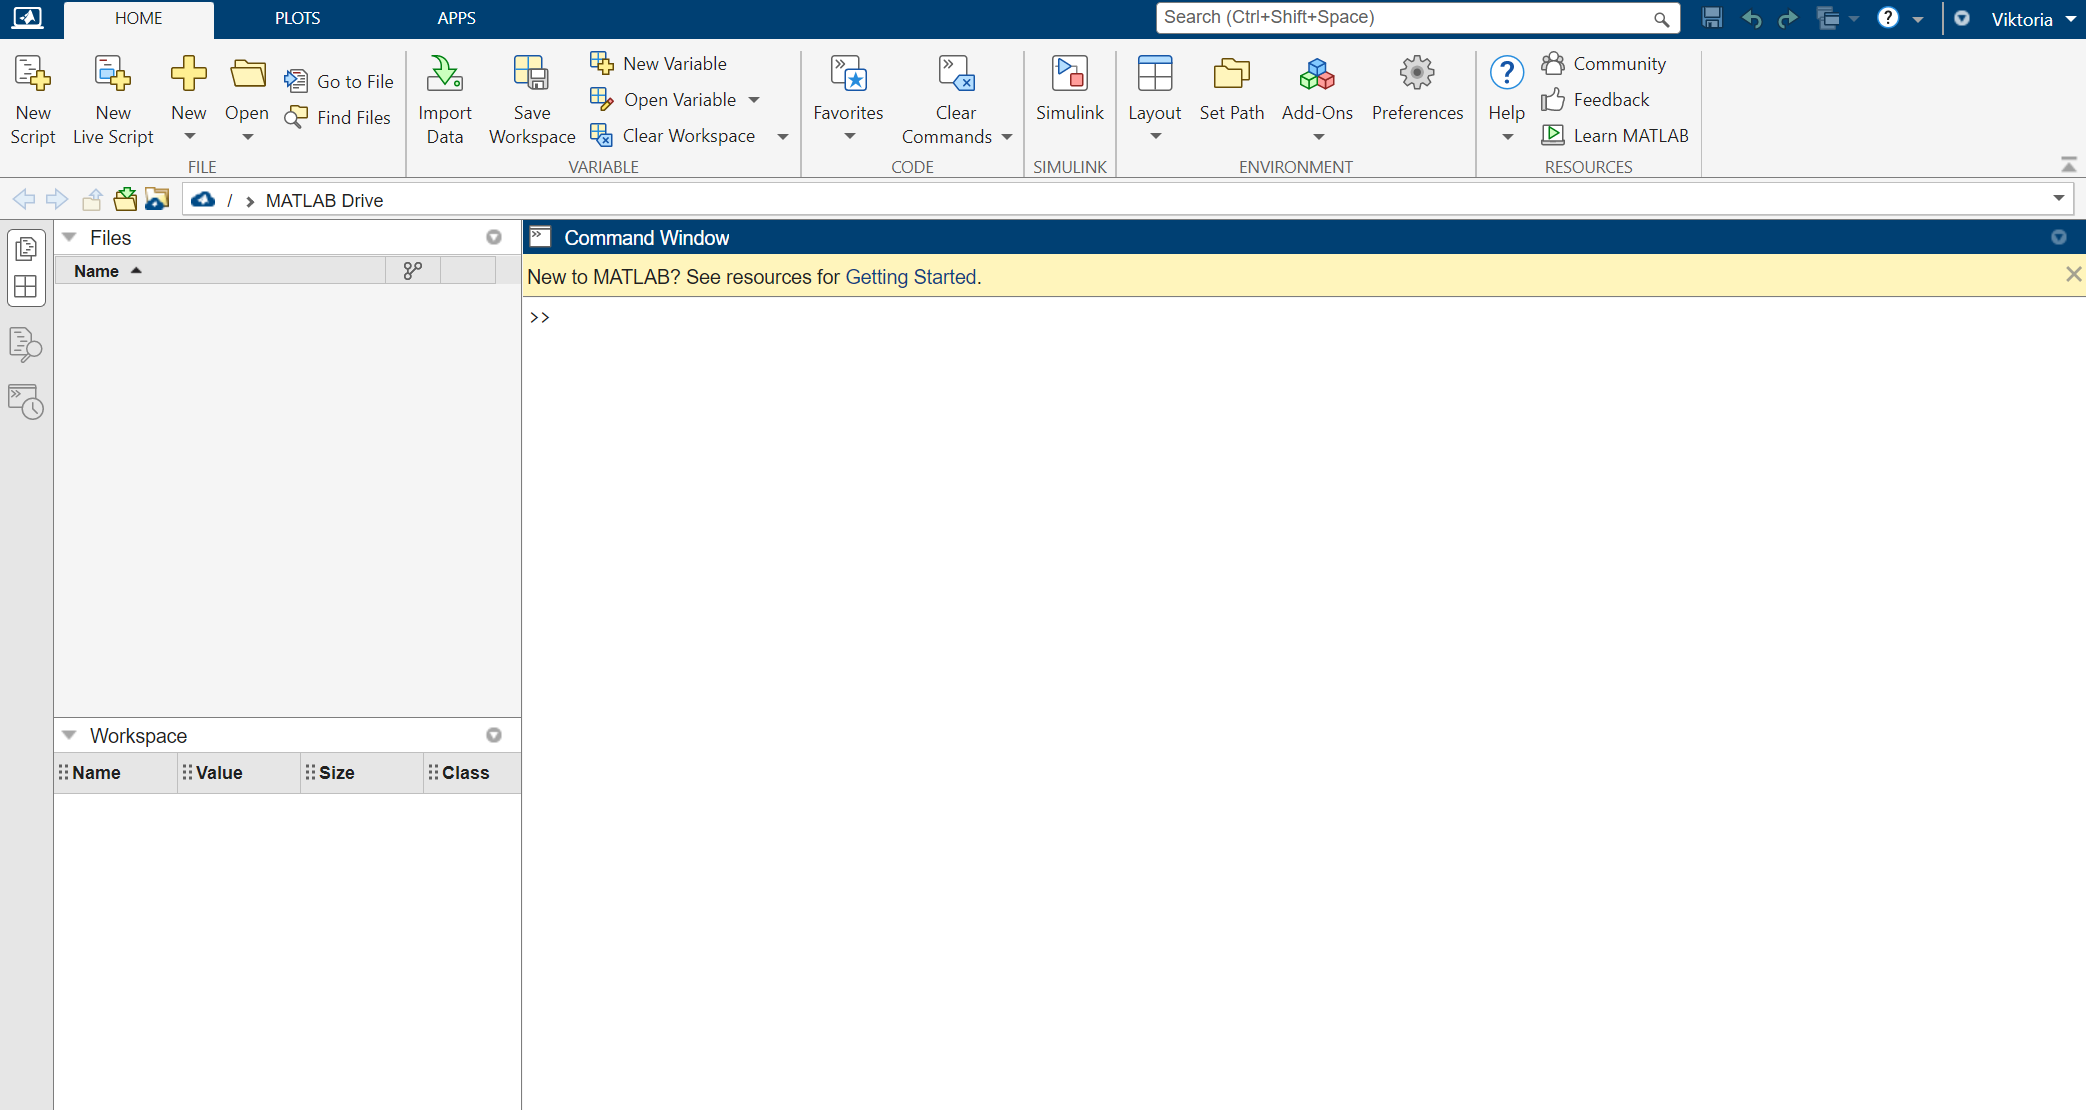Expand the Open Variable dropdown arrow
The width and height of the screenshot is (2086, 1110).
click(754, 99)
